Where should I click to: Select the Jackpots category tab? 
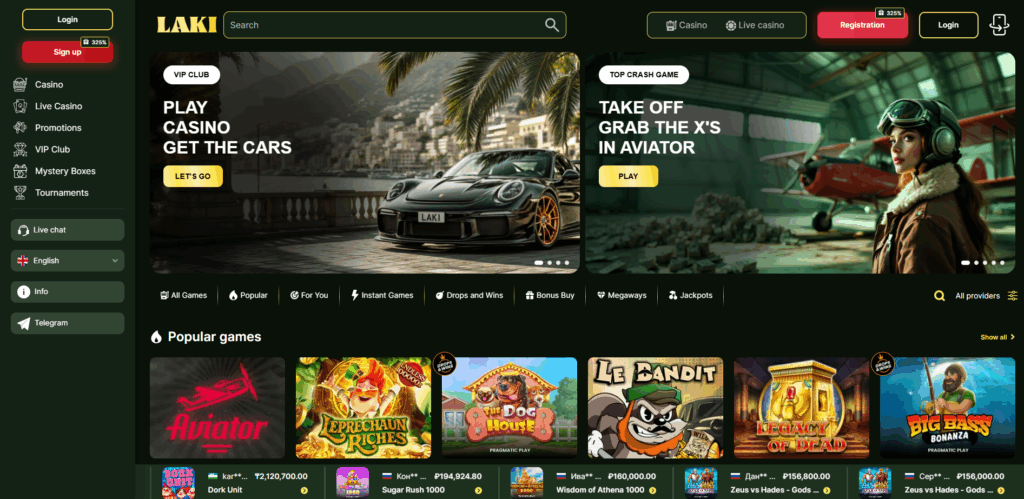coord(690,295)
